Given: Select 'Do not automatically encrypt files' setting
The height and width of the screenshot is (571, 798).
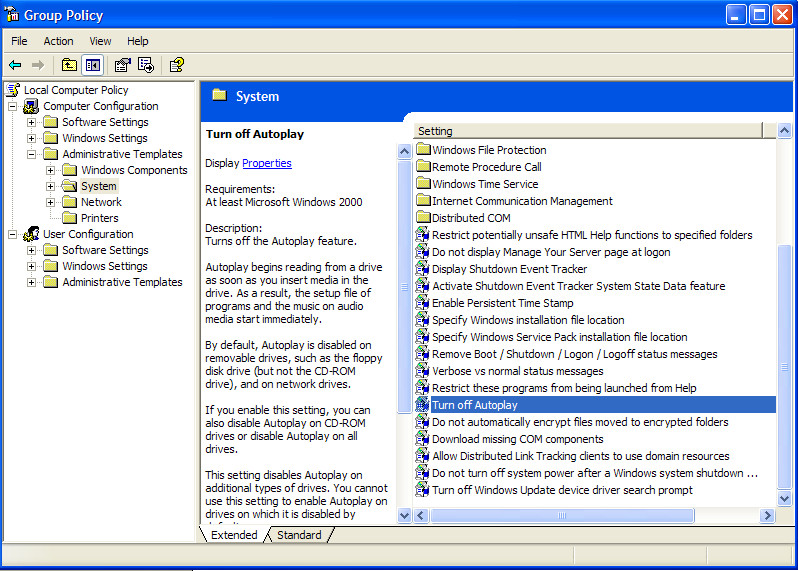Looking at the screenshot, I should 580,422.
